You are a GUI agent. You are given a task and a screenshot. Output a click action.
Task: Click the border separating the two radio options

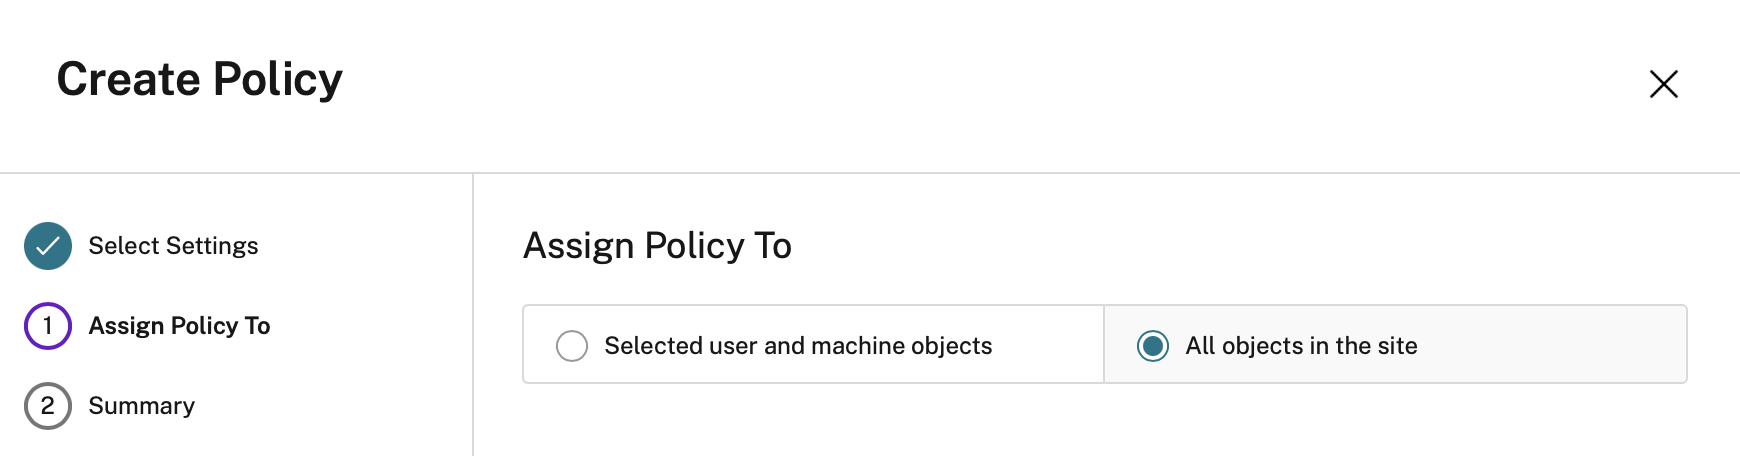pyautogui.click(x=1104, y=345)
